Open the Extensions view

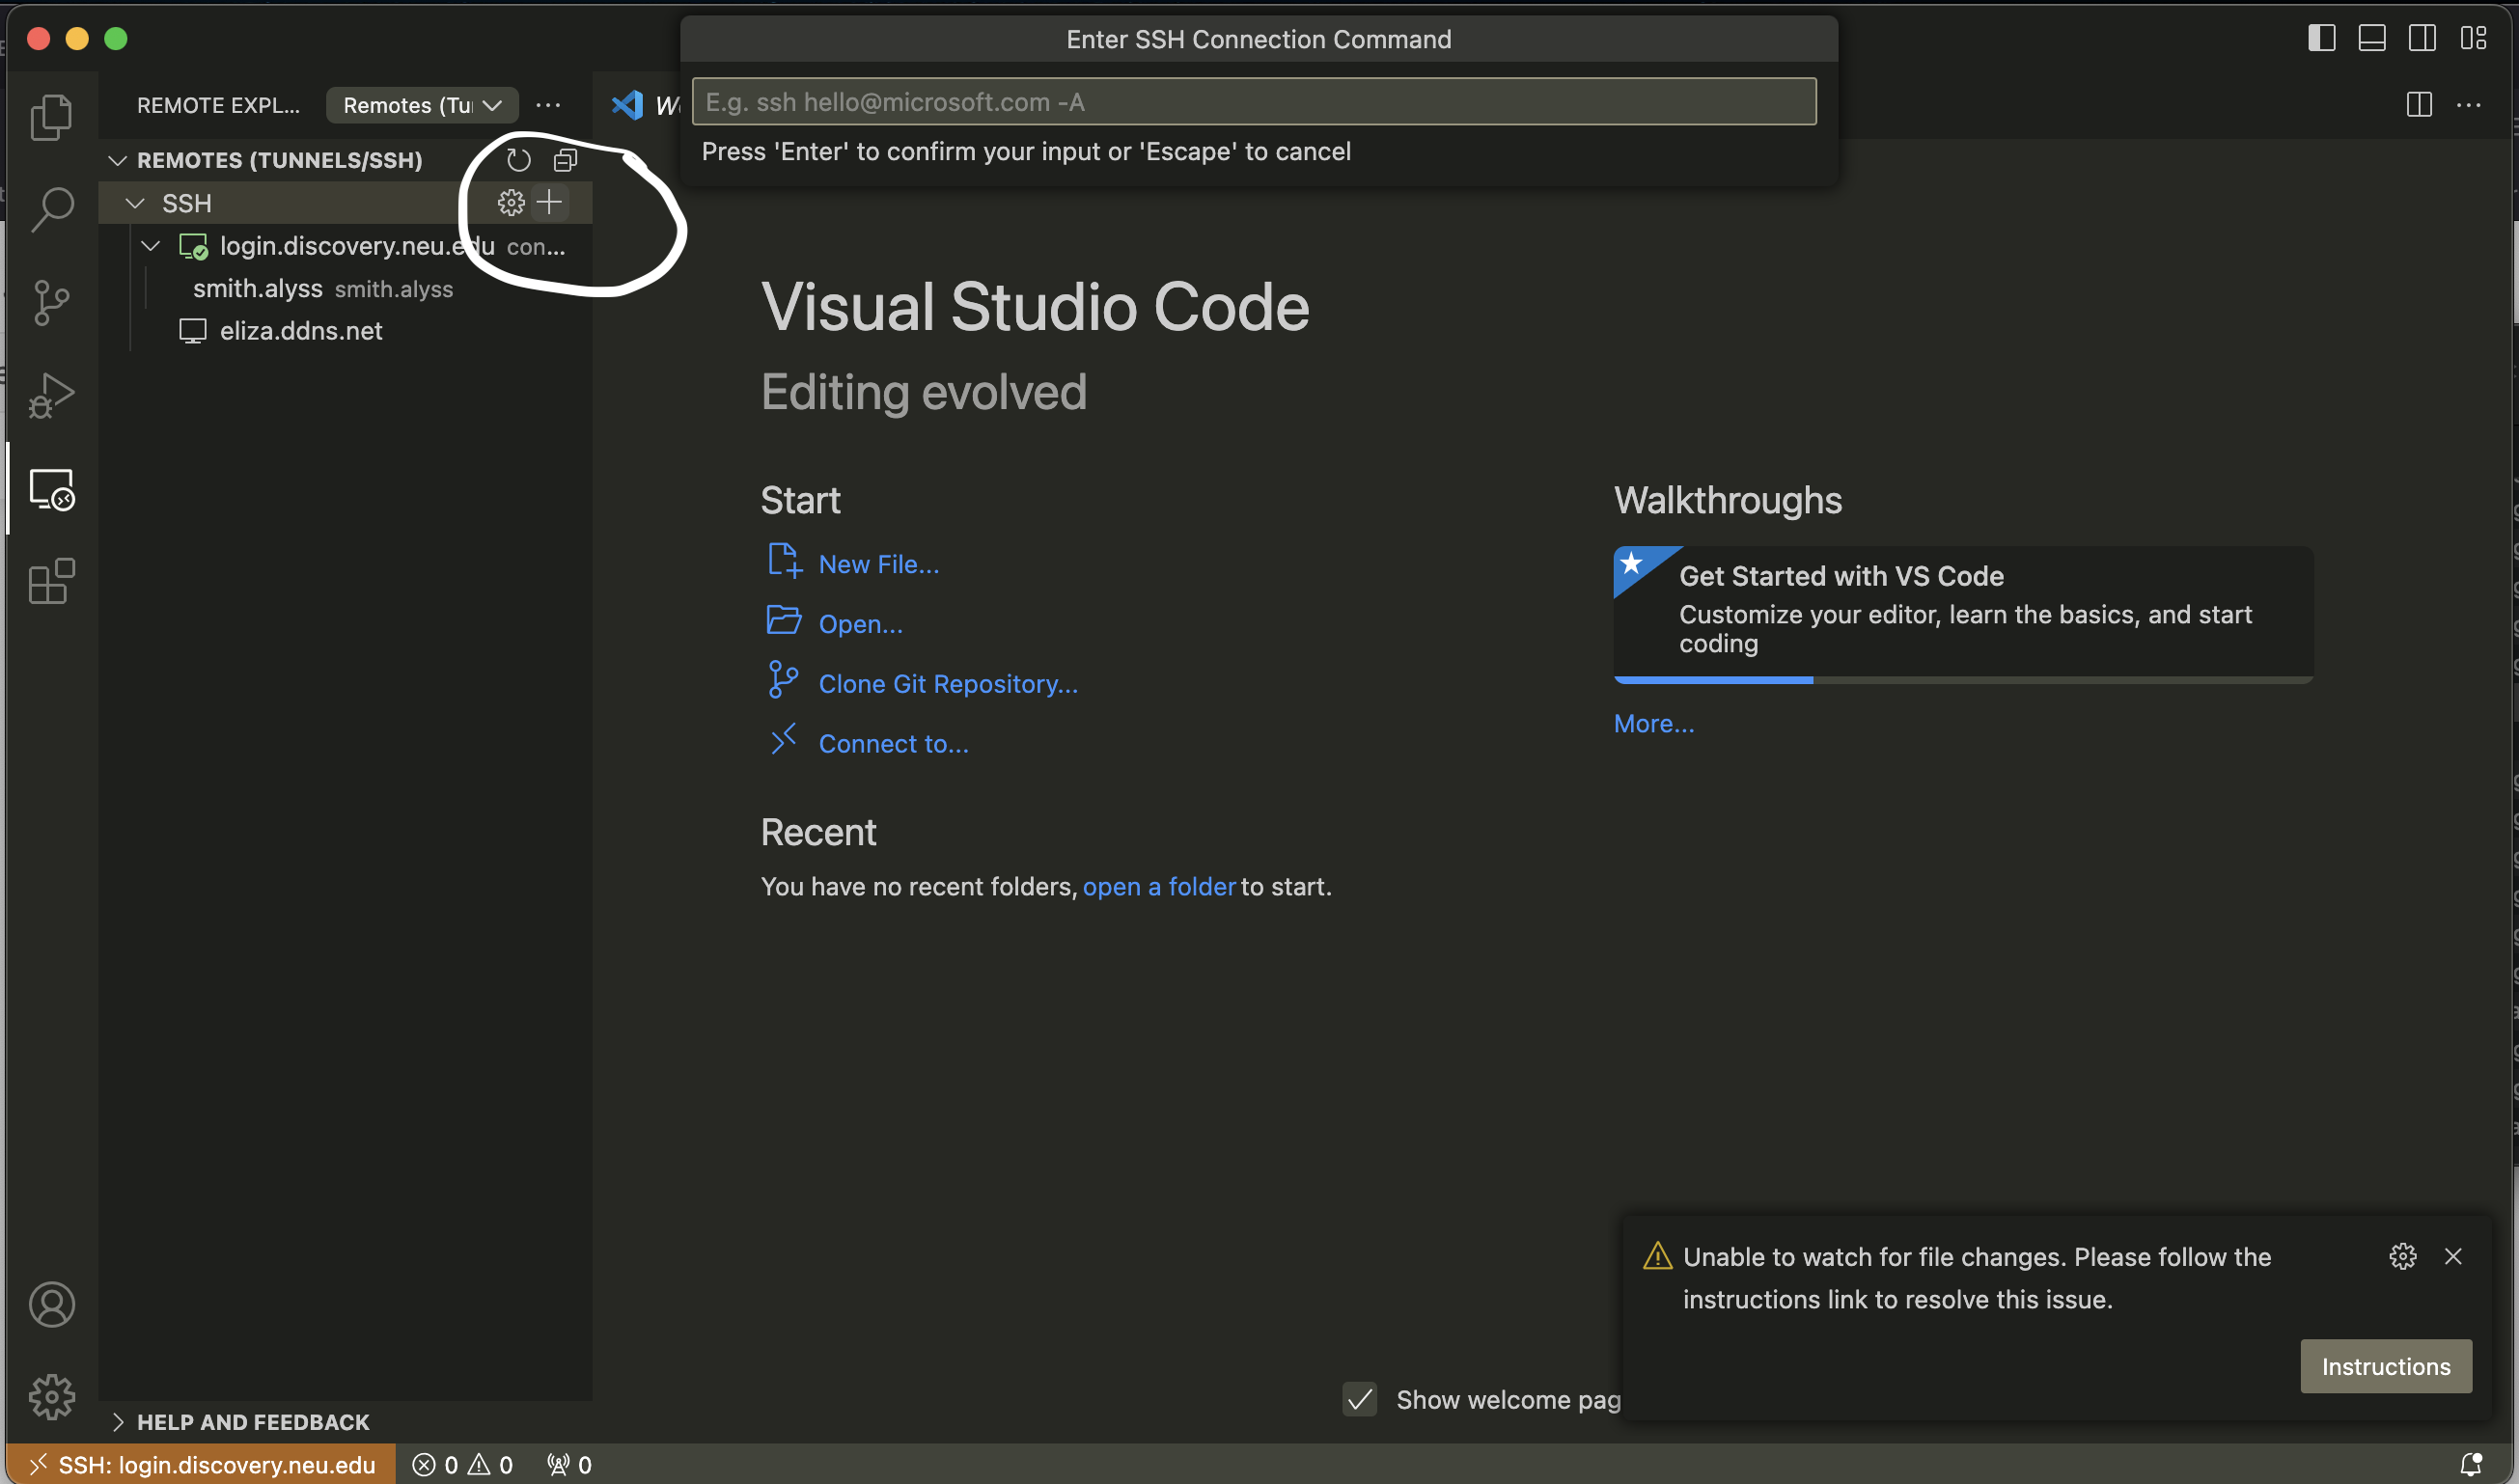point(52,581)
